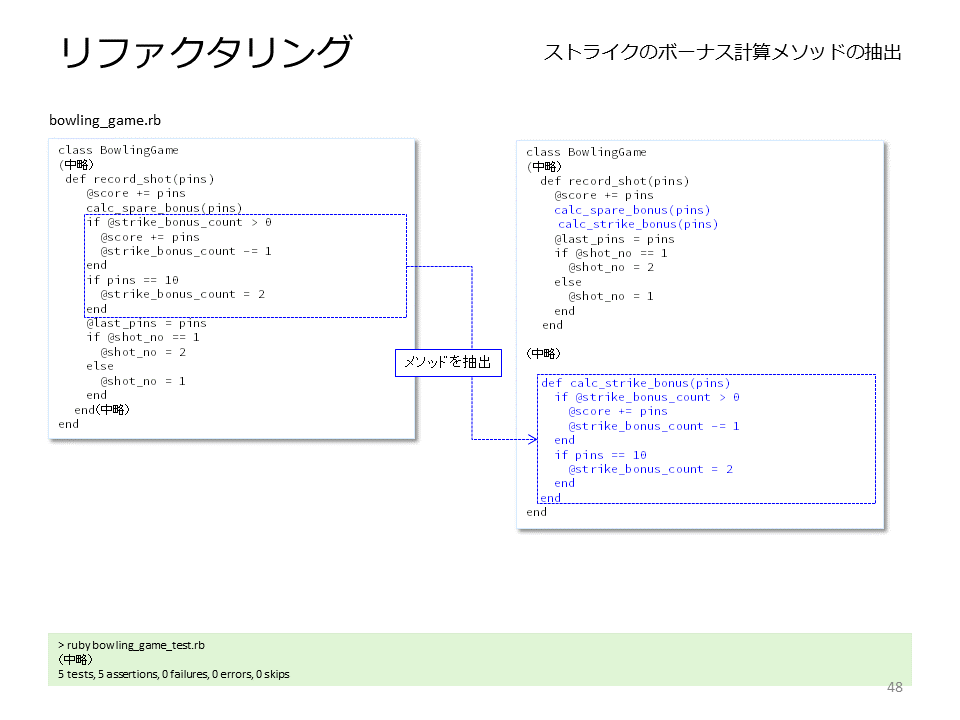Select the '5 tests, 5 assertions, 0 failures' result line

pos(174,674)
